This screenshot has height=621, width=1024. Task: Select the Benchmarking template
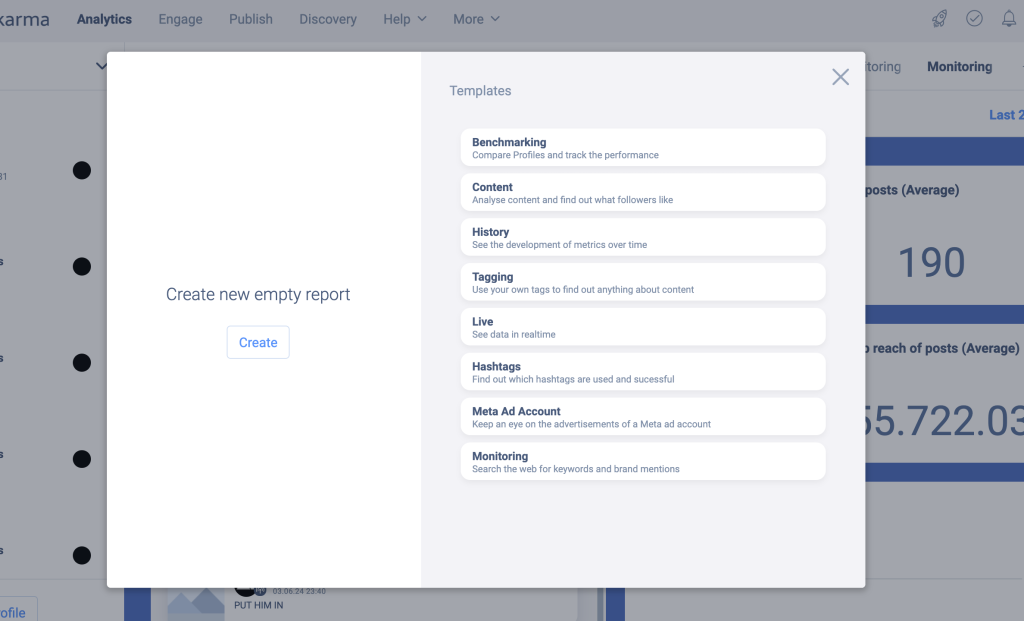pos(643,148)
